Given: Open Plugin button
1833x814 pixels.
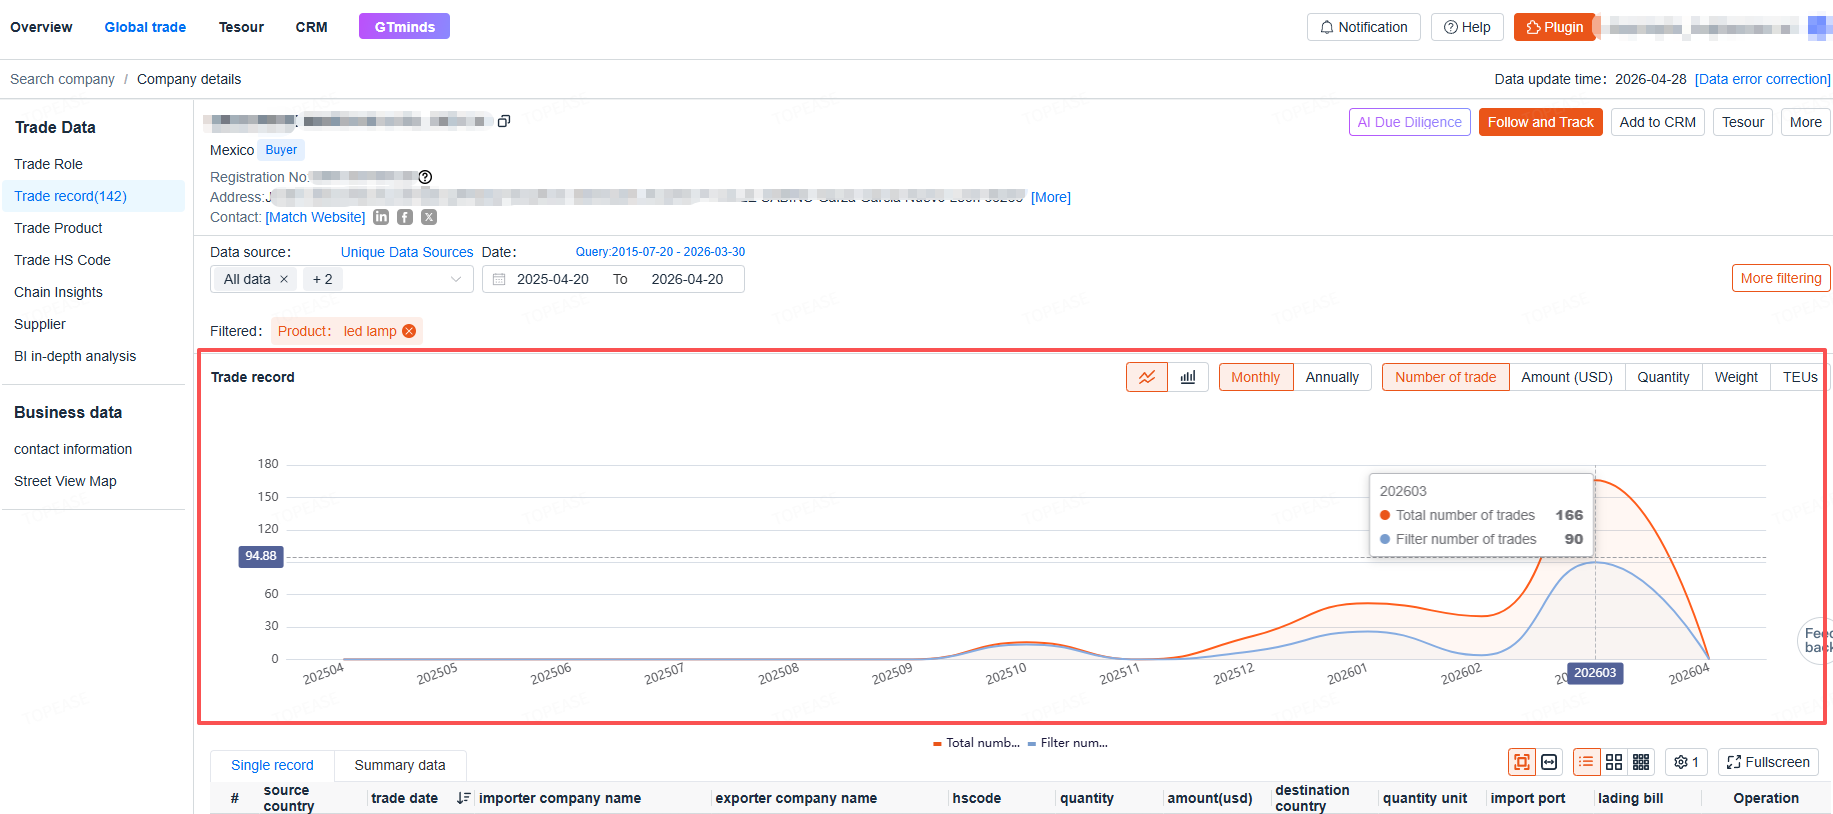Looking at the screenshot, I should (1554, 27).
